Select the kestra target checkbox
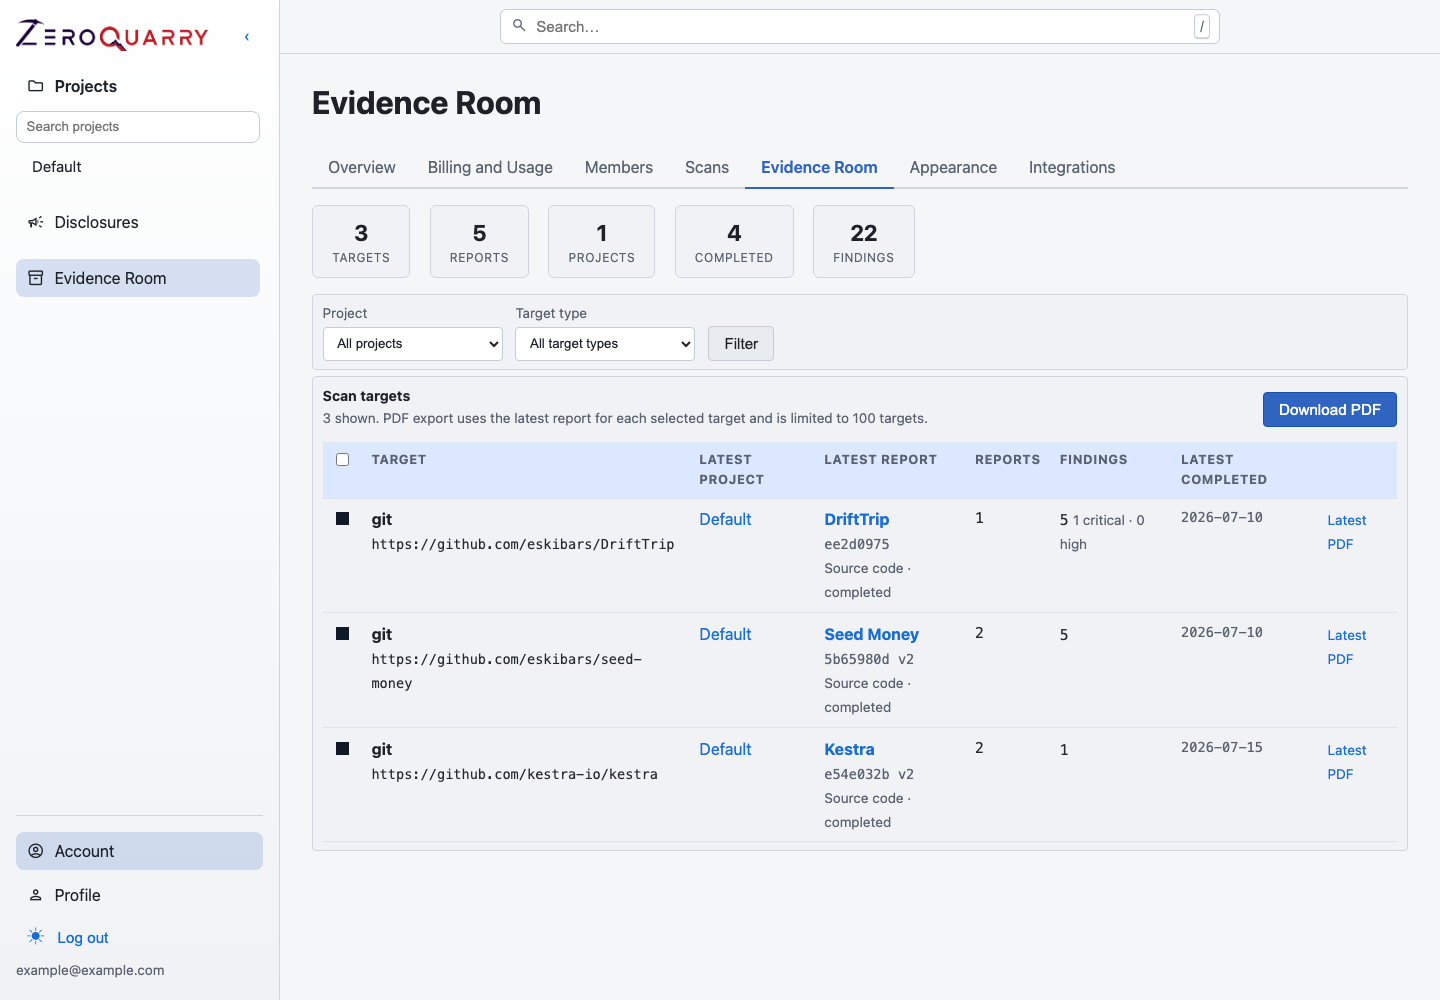The height and width of the screenshot is (1000, 1440). pos(343,749)
